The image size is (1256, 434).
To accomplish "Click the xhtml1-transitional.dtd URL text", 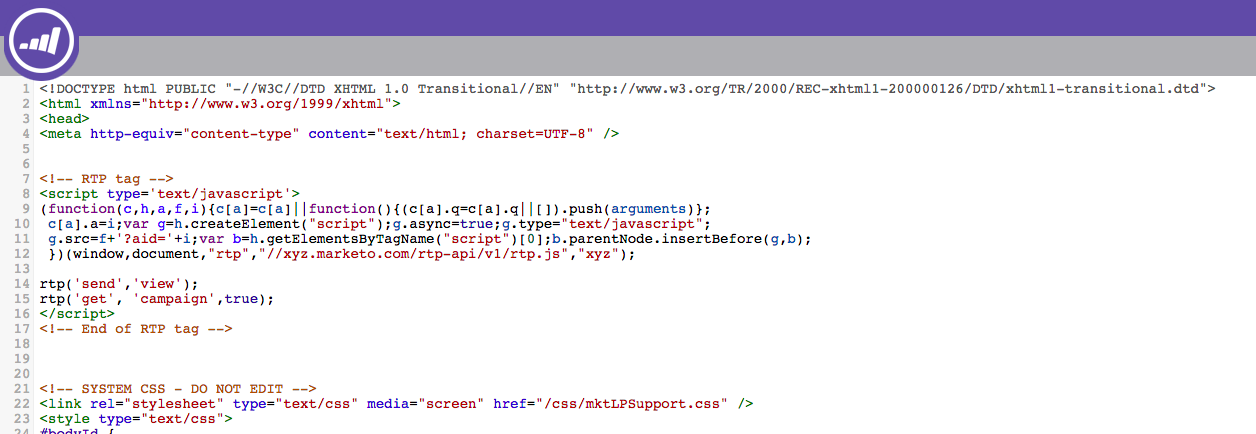I will point(892,89).
